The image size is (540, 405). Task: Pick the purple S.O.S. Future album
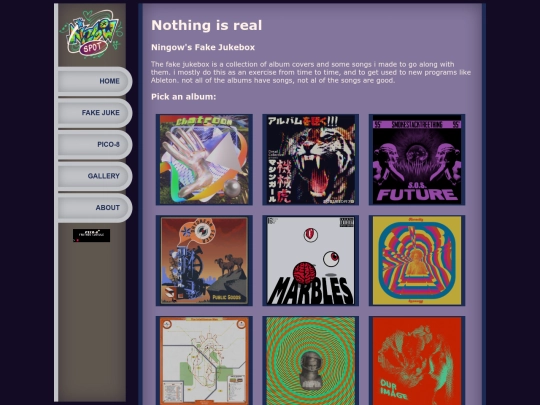coord(417,159)
